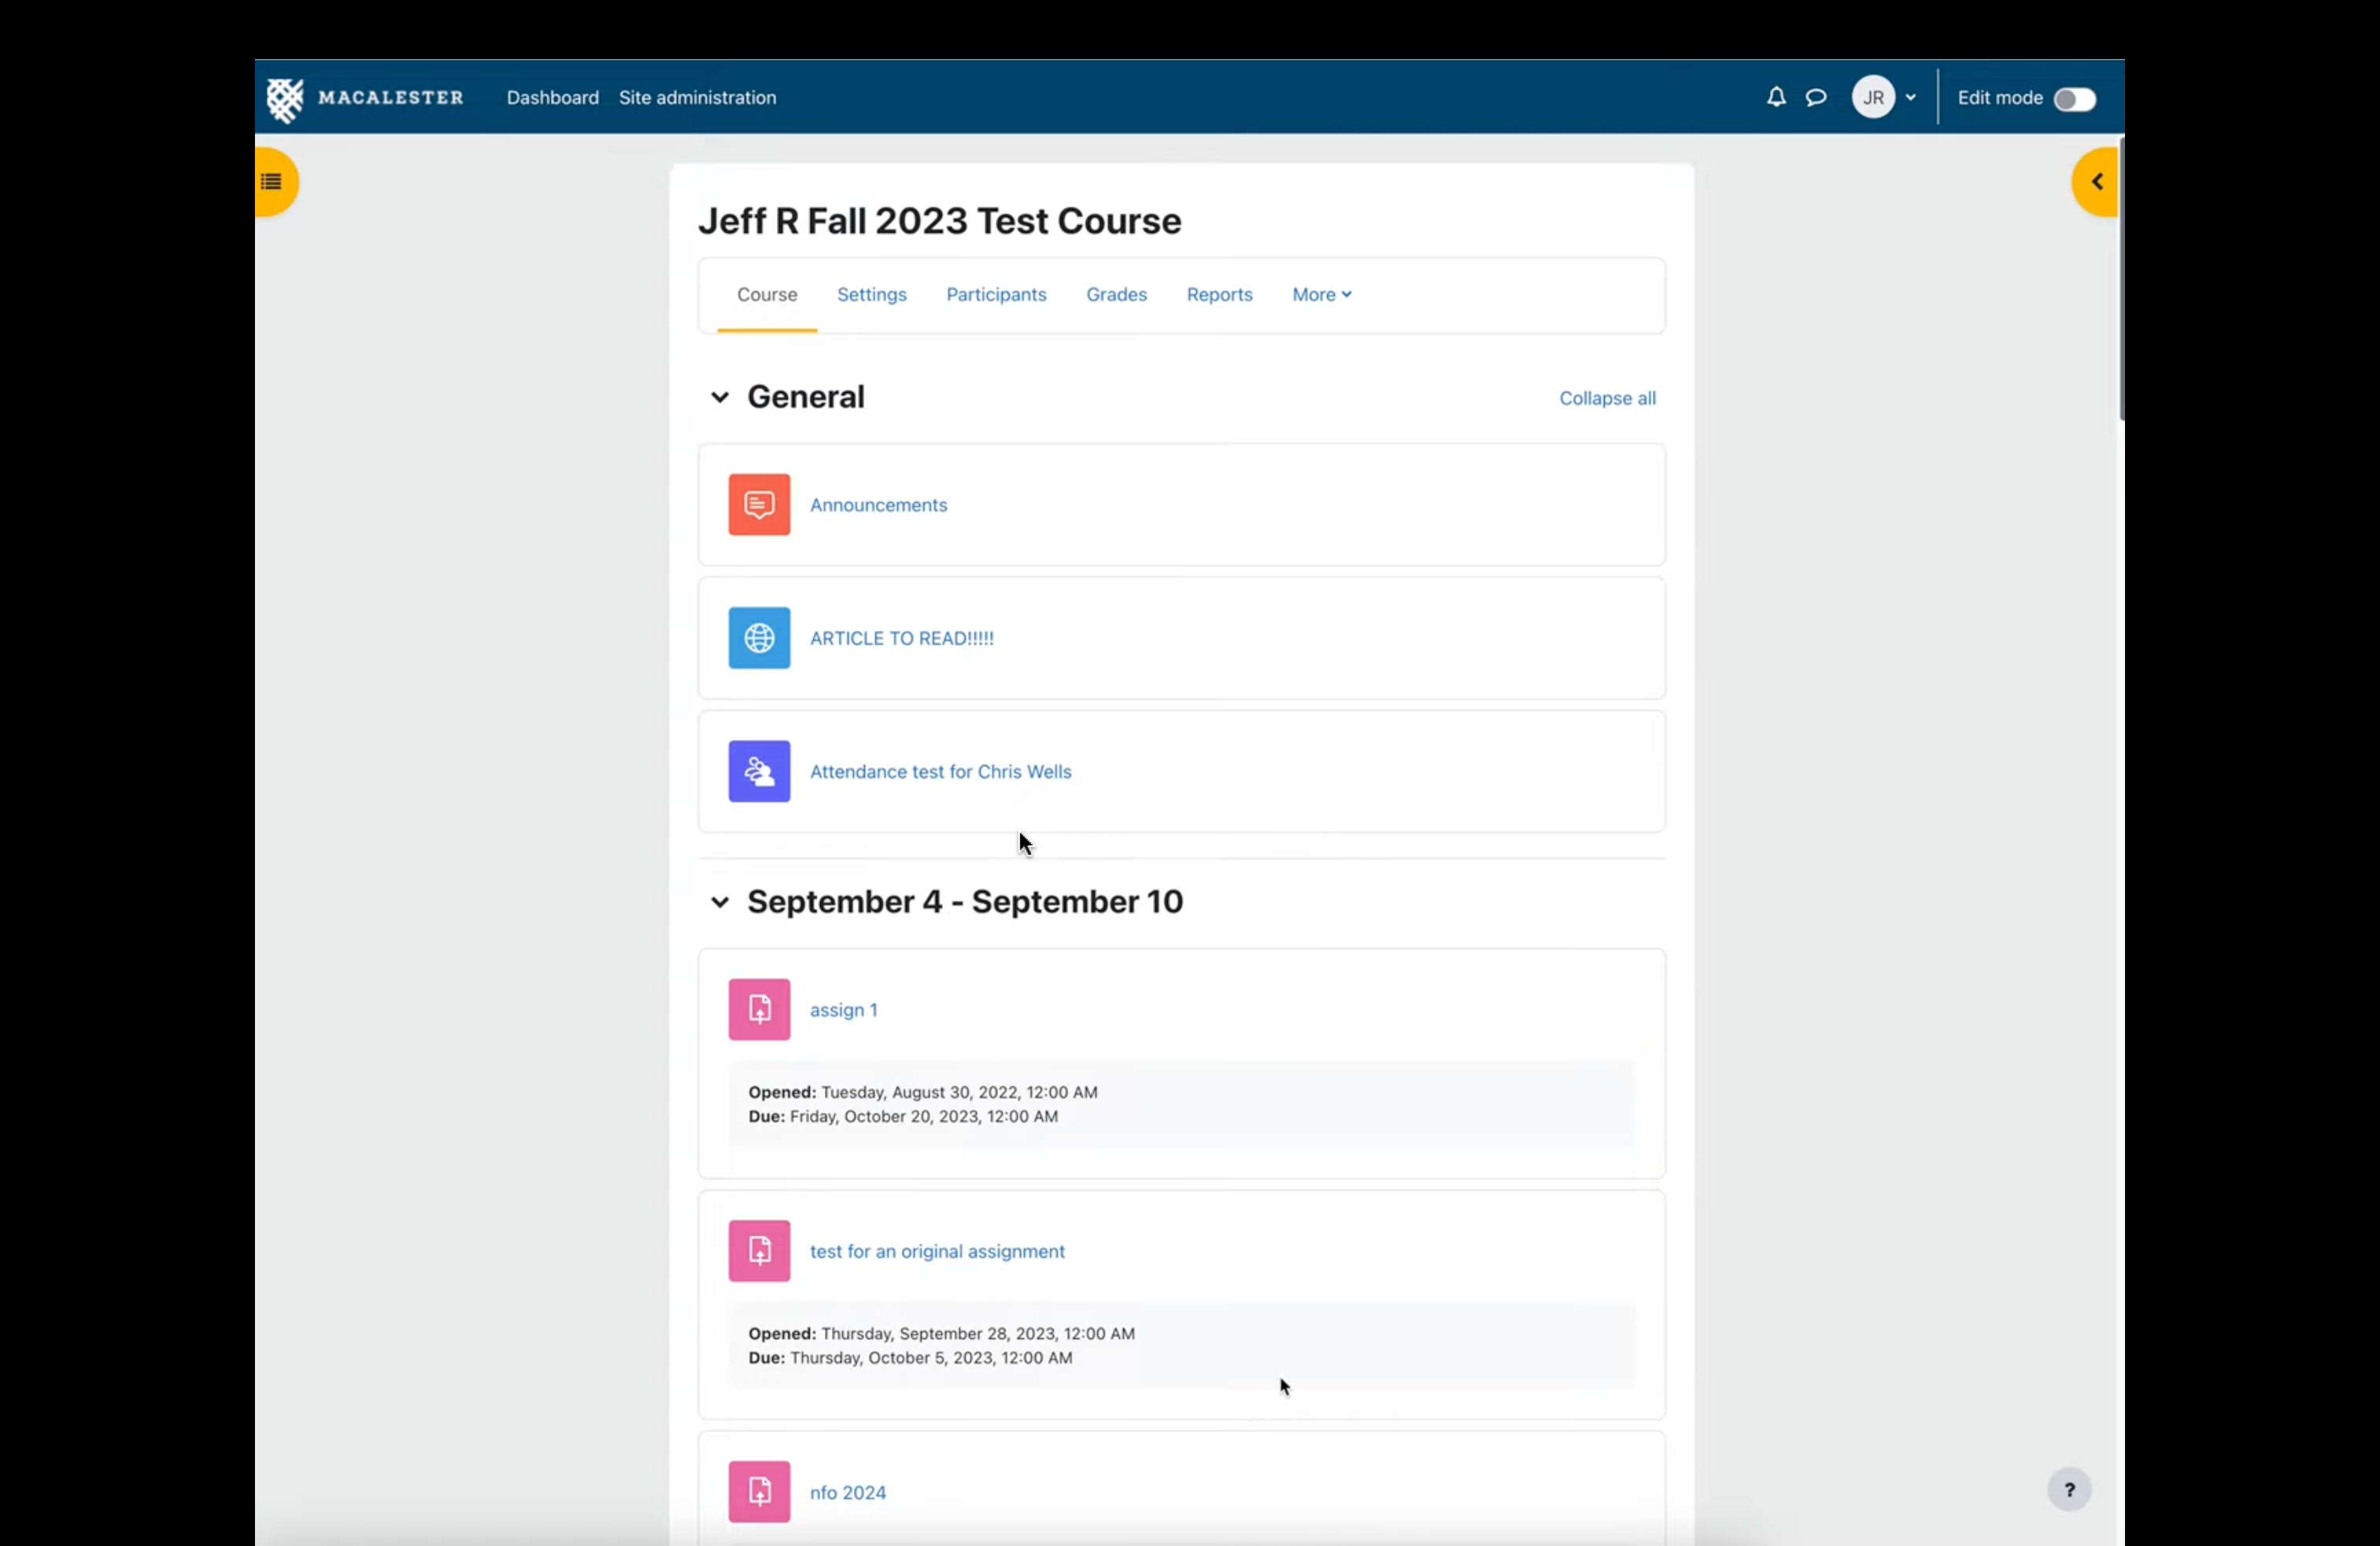Click the Macalester logo
2380x1546 pixels.
click(x=365, y=98)
